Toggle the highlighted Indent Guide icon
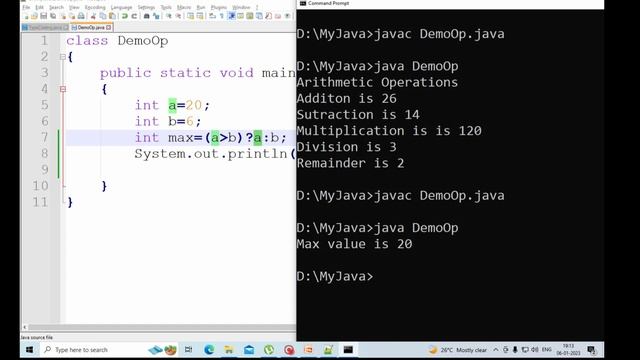The width and height of the screenshot is (640, 360). pos(231,16)
